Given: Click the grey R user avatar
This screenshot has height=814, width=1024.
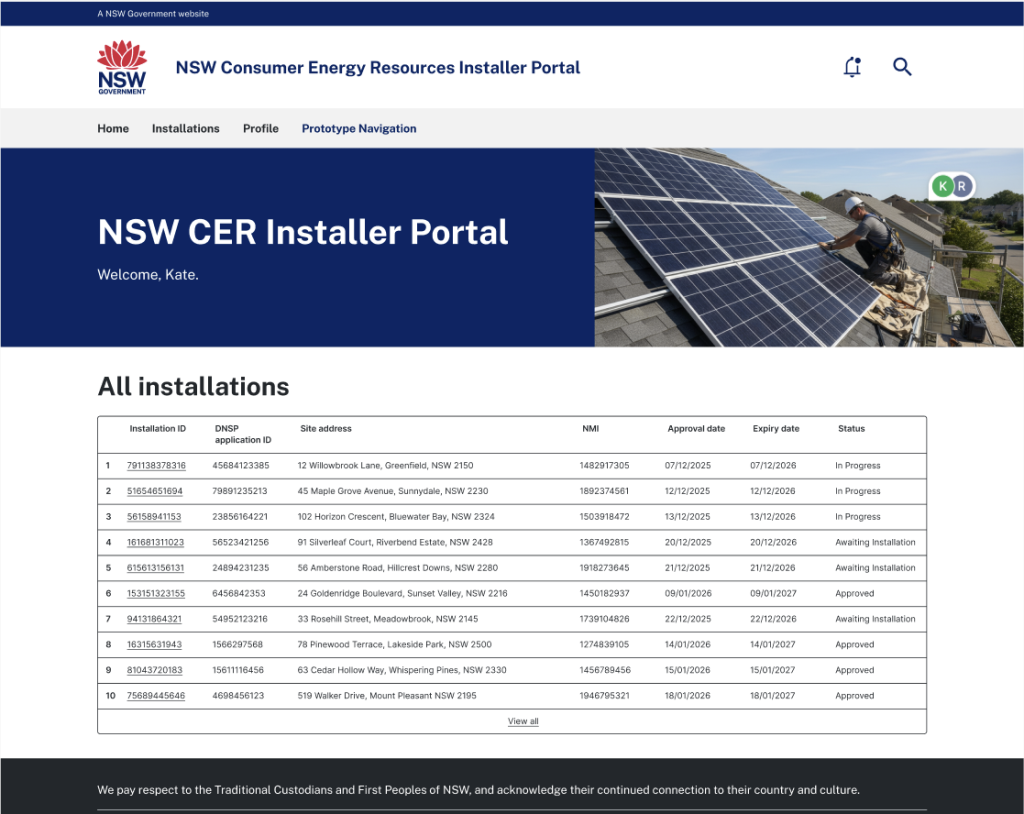Looking at the screenshot, I should [x=962, y=187].
